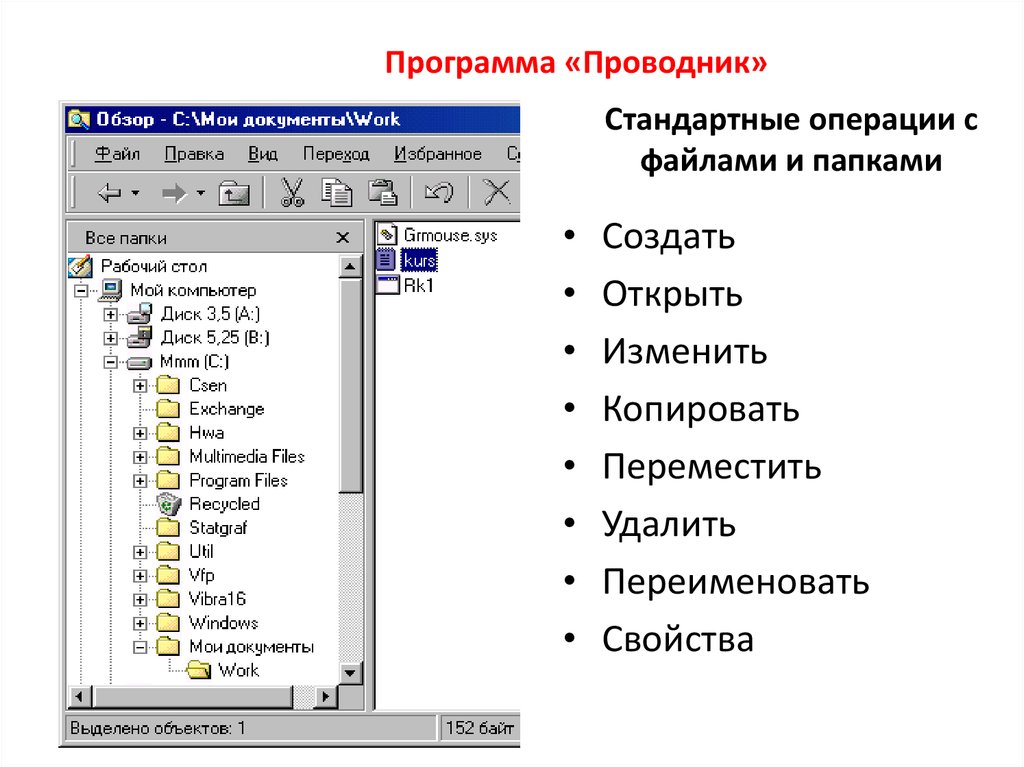
Task: Click the Exchange folder icon
Action: [x=168, y=409]
